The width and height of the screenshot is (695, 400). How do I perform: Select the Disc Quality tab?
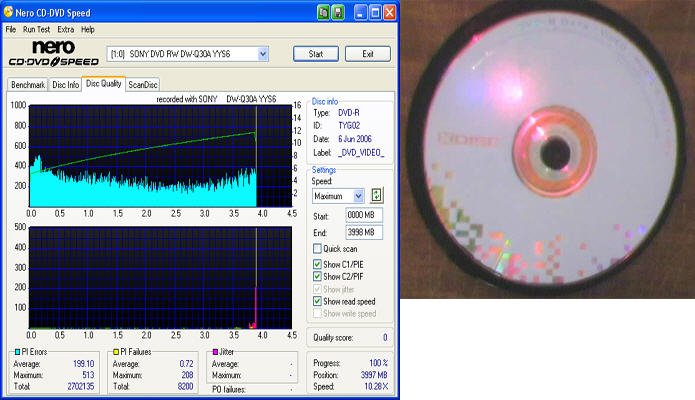tap(103, 83)
